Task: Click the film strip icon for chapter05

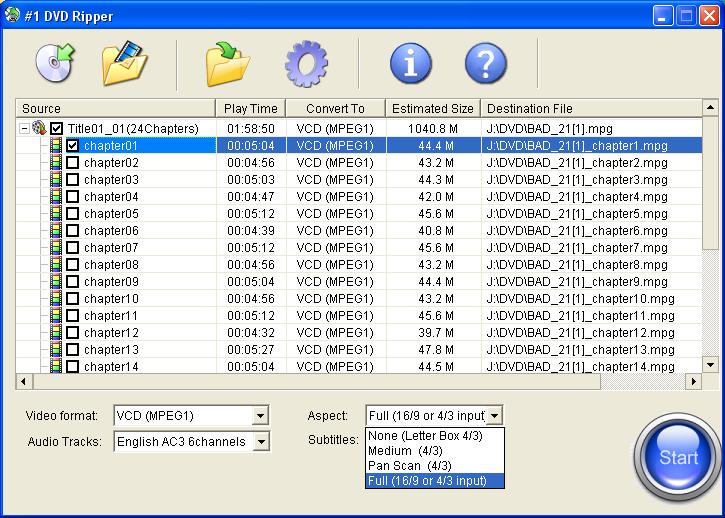Action: pyautogui.click(x=55, y=214)
